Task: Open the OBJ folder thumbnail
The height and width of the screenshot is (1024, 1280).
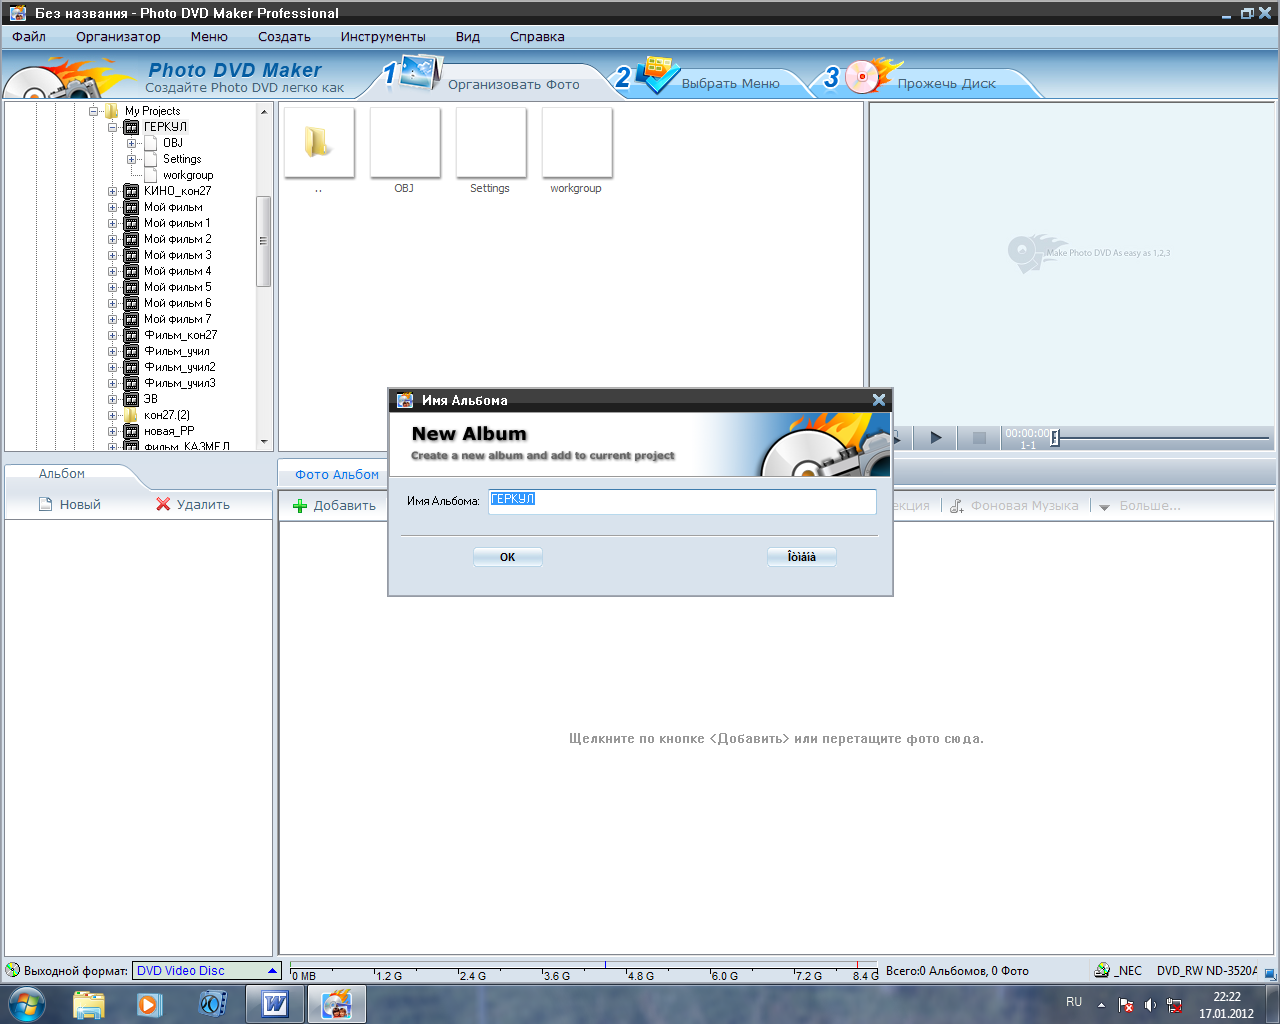Action: [x=405, y=143]
